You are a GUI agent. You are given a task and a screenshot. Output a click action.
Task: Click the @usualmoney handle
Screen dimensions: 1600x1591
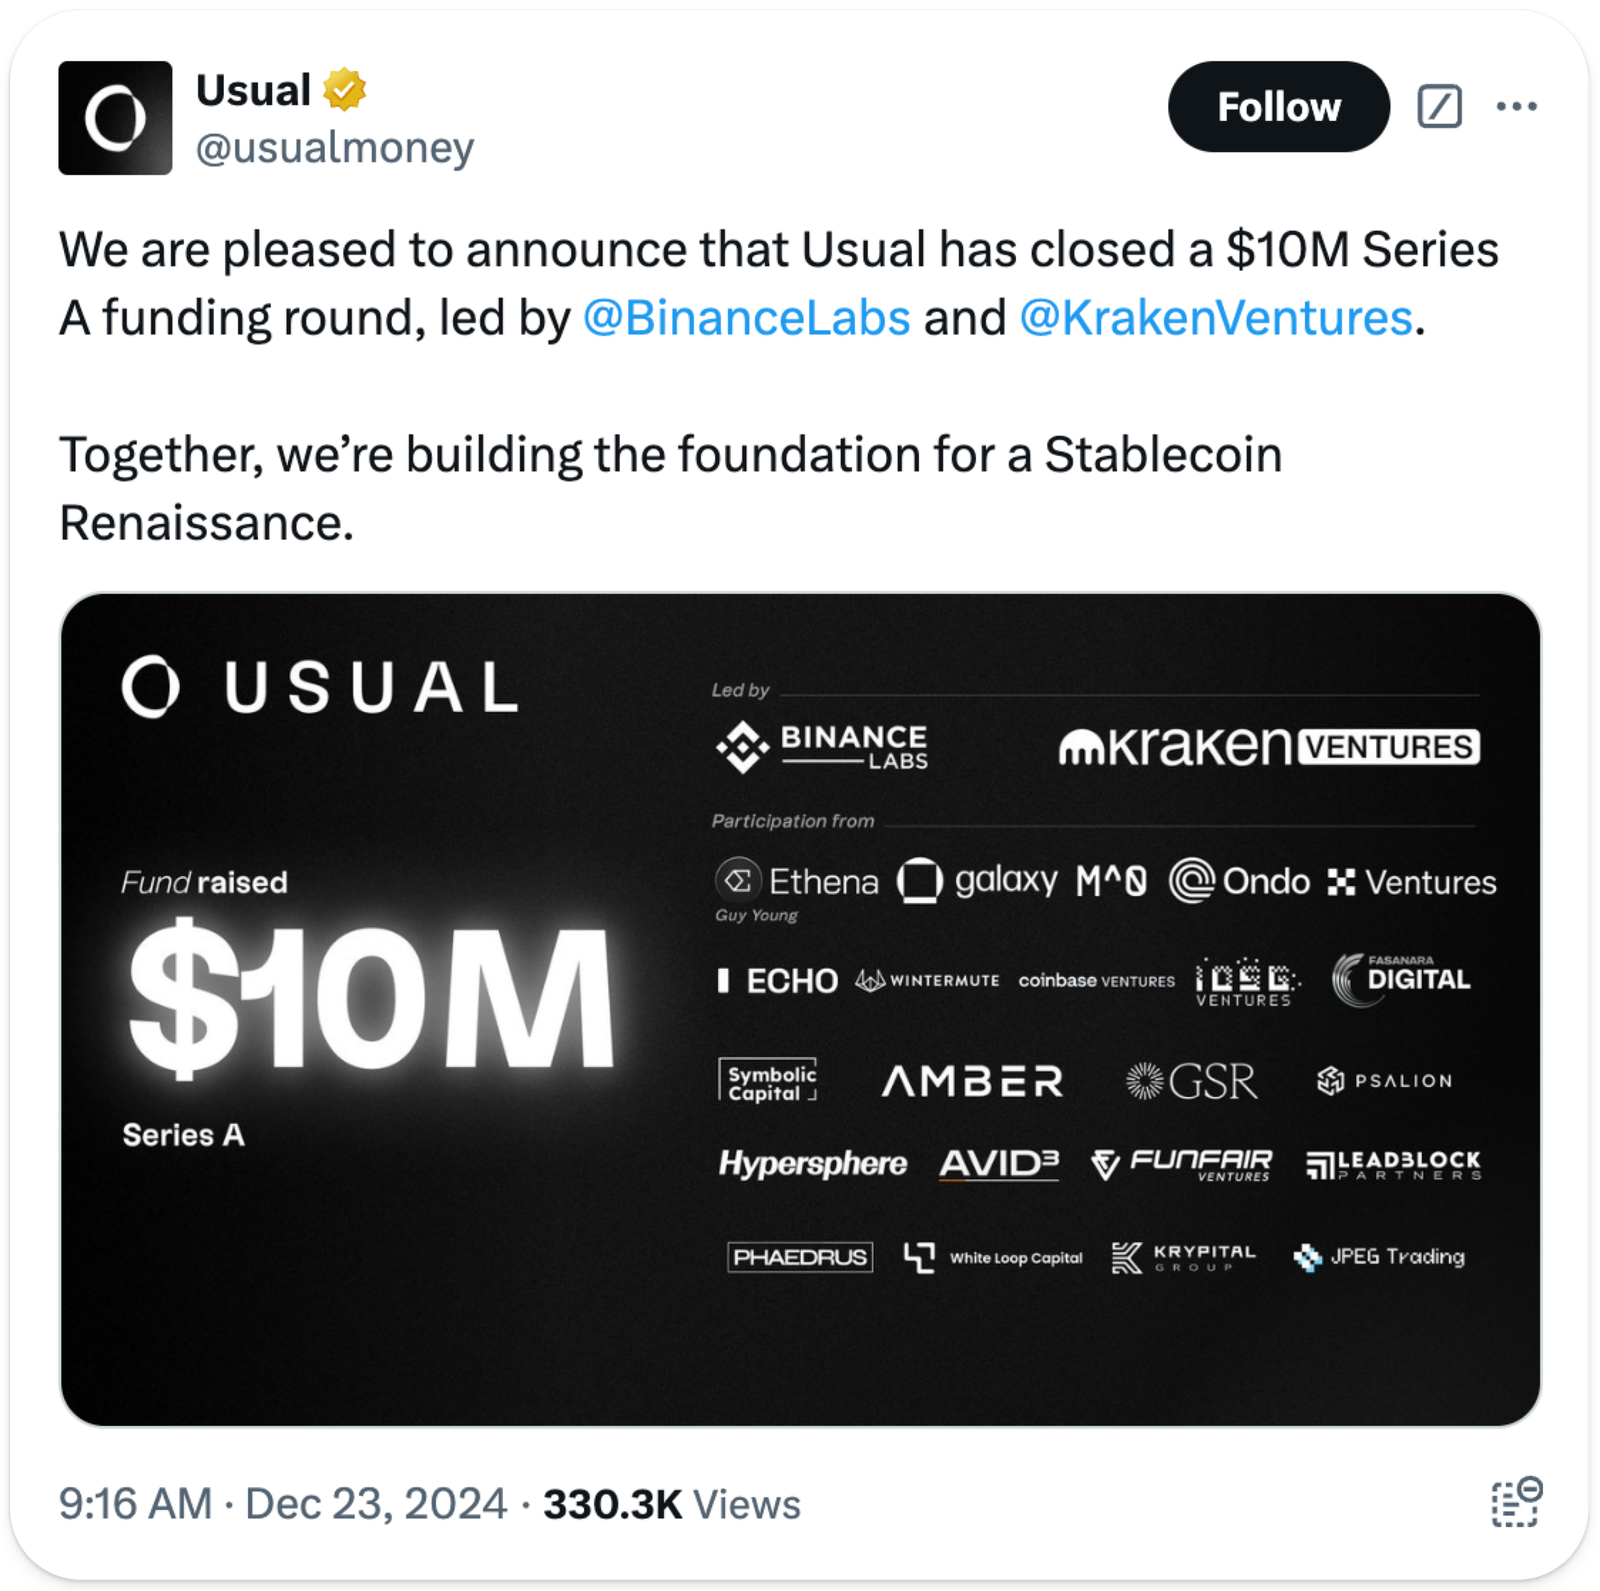(335, 148)
